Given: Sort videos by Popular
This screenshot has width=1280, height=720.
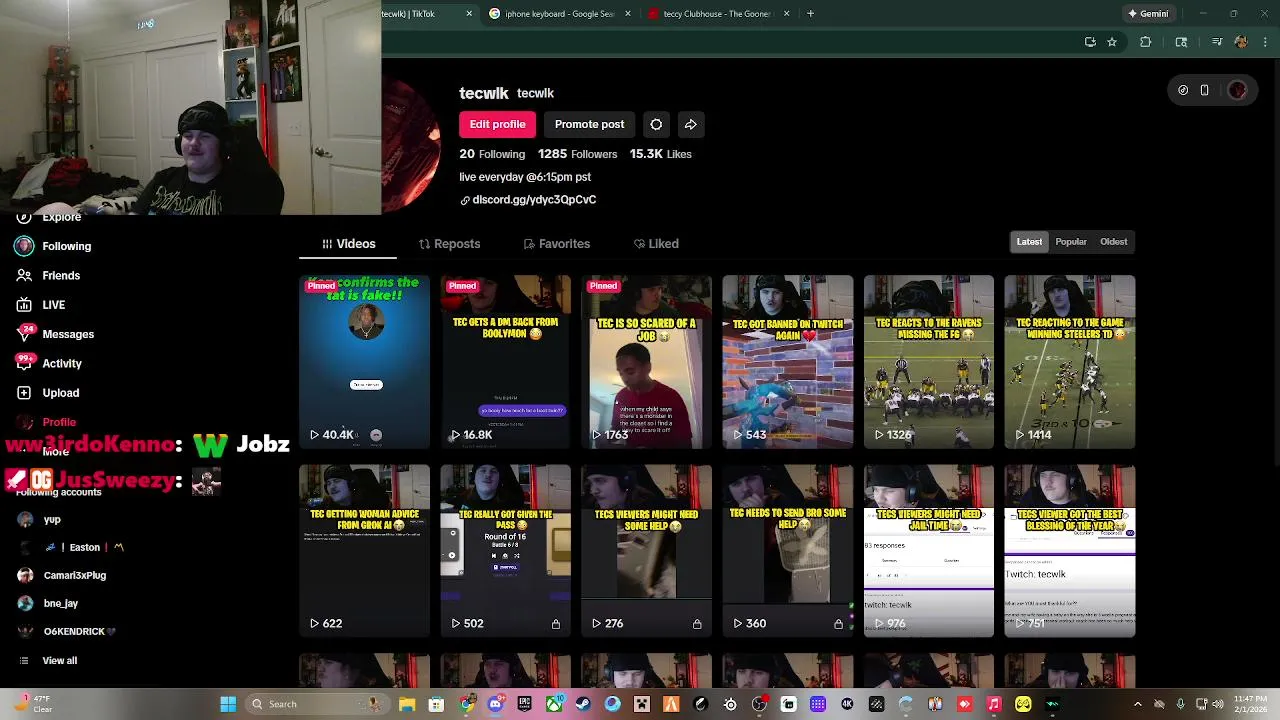Looking at the screenshot, I should coord(1071,242).
